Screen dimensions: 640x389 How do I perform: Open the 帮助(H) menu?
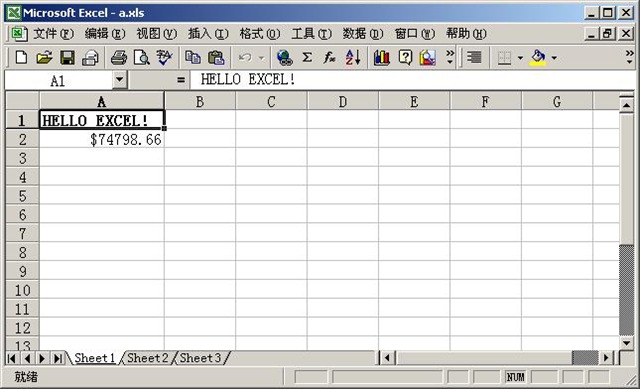(466, 33)
